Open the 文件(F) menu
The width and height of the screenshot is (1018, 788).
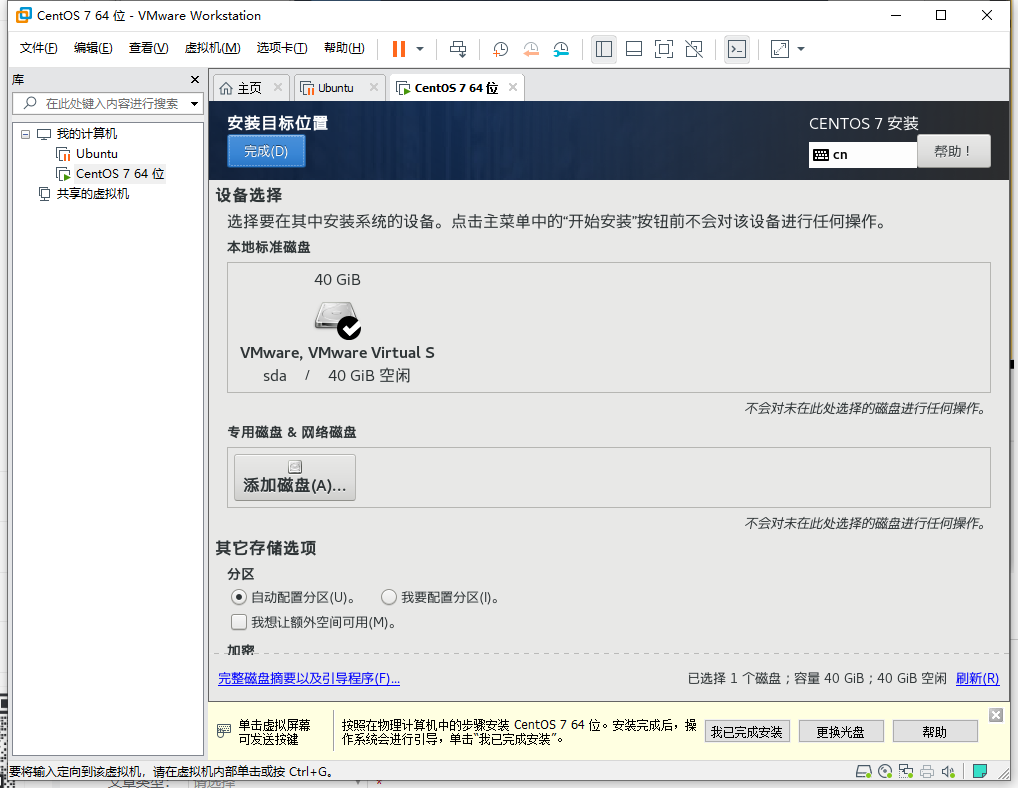tap(38, 48)
